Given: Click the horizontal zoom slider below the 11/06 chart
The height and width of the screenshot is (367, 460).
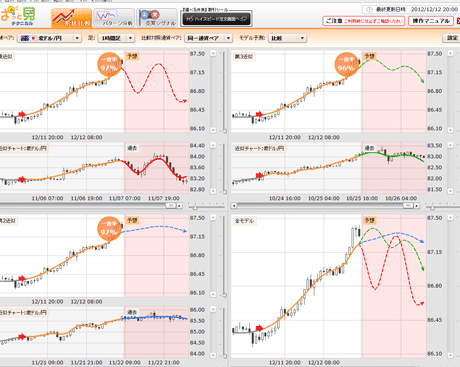Looking at the screenshot, I should point(195,207).
